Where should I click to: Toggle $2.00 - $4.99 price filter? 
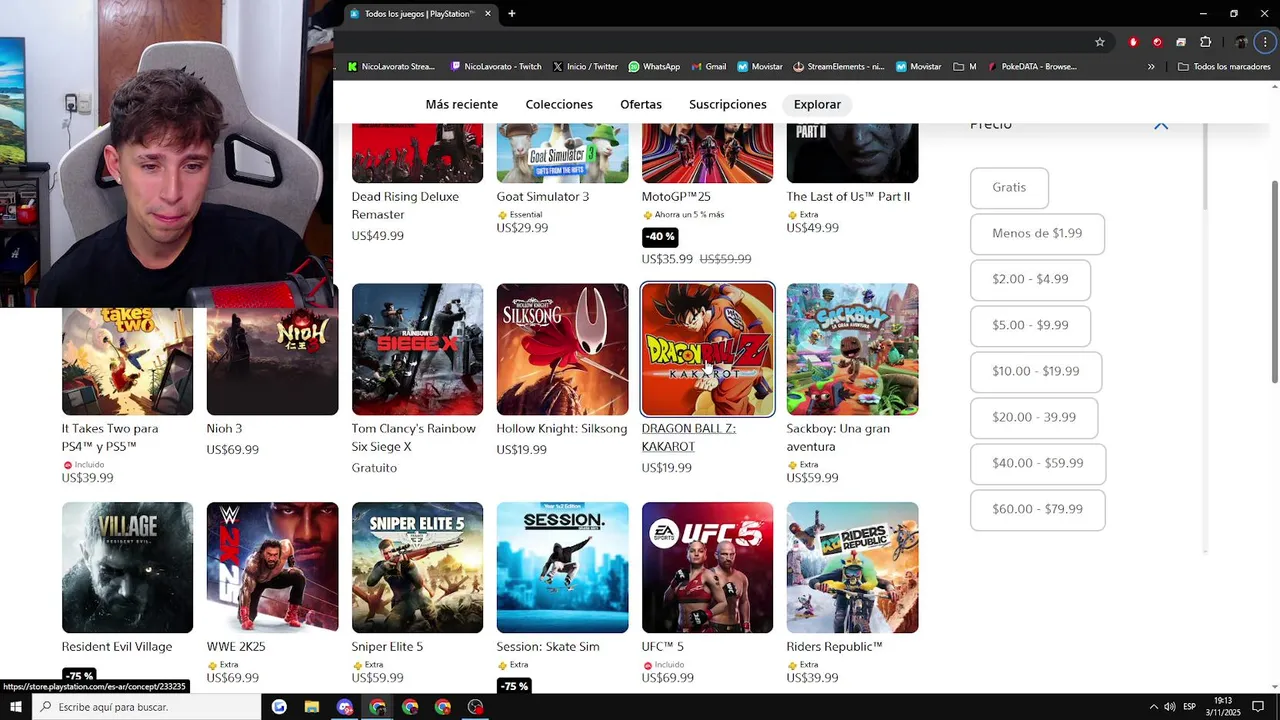(1030, 280)
